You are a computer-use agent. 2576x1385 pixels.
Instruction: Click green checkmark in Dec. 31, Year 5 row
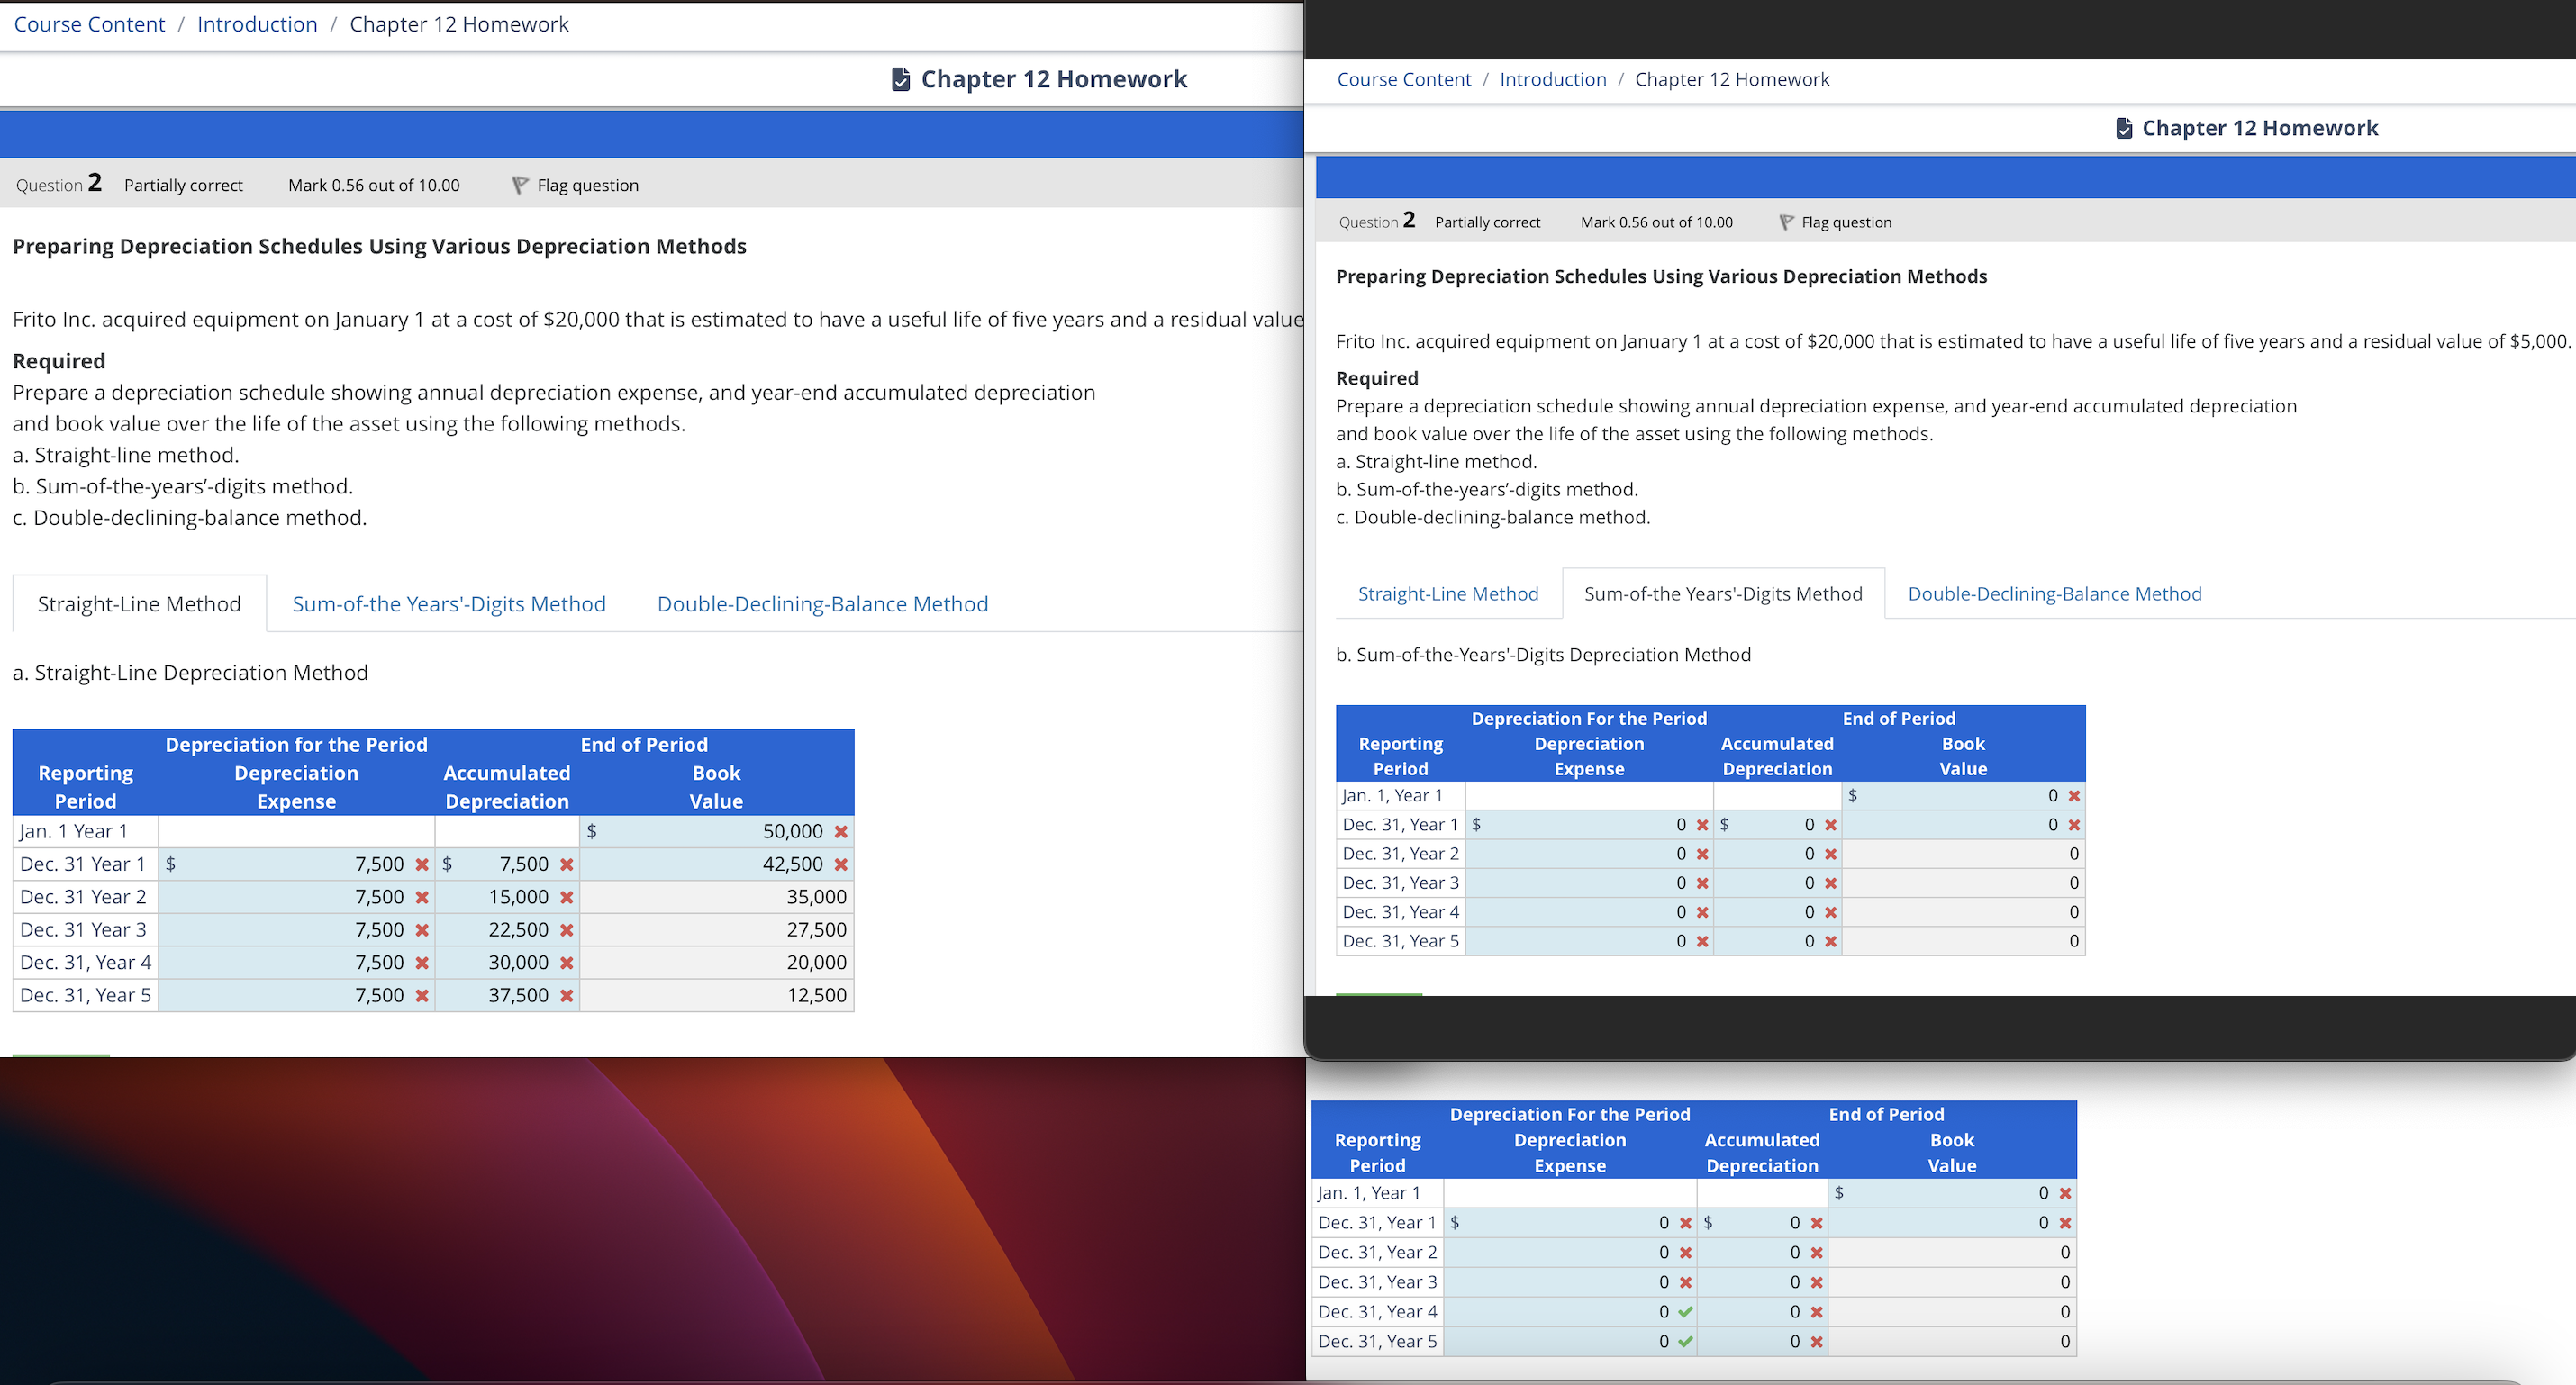1686,1342
